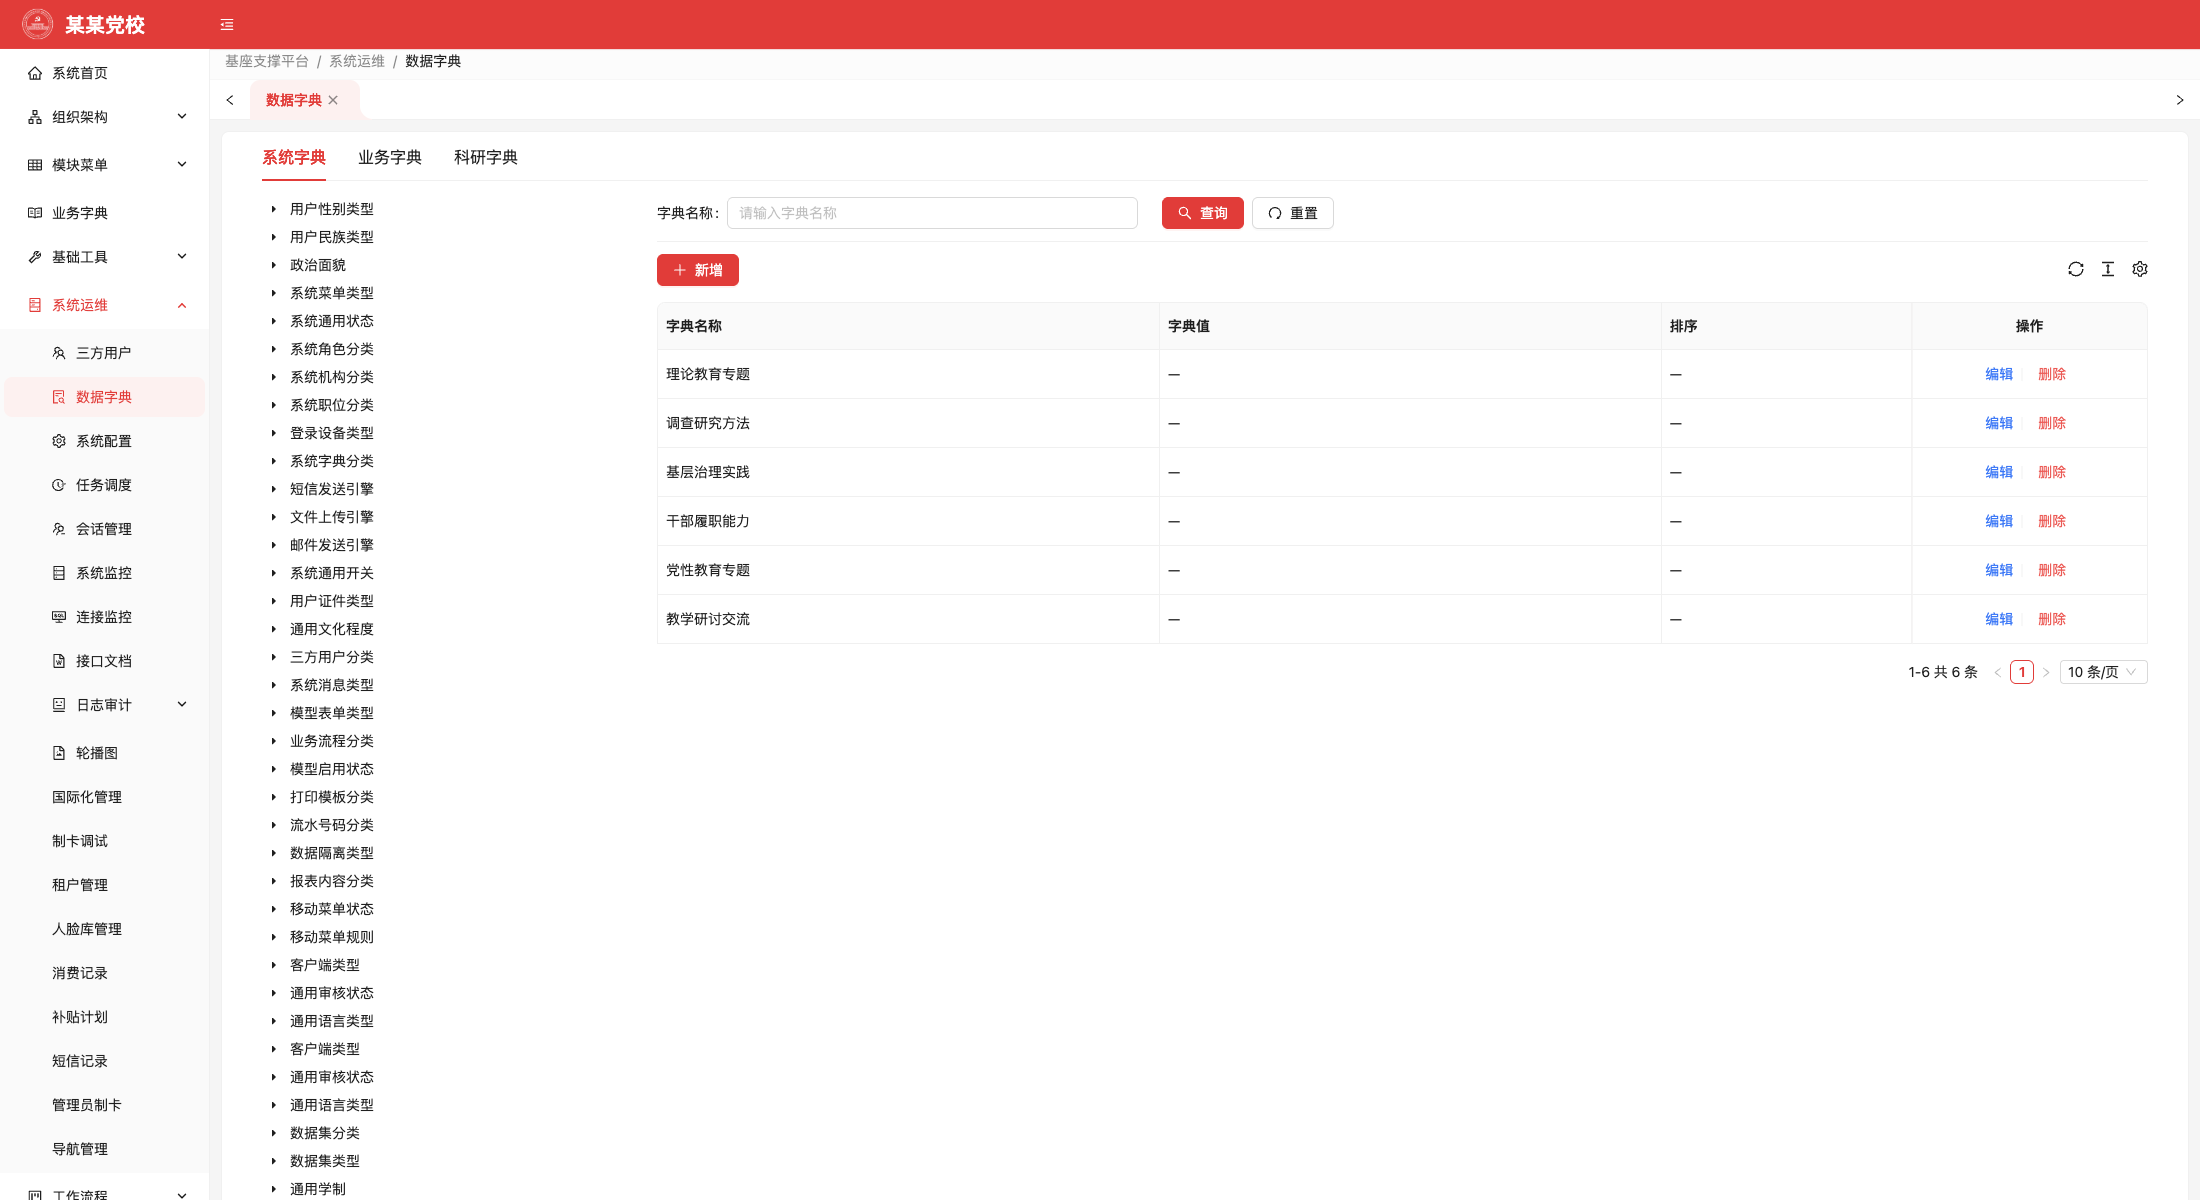Click the 任务调度 clock icon
The image size is (2200, 1200).
59,485
